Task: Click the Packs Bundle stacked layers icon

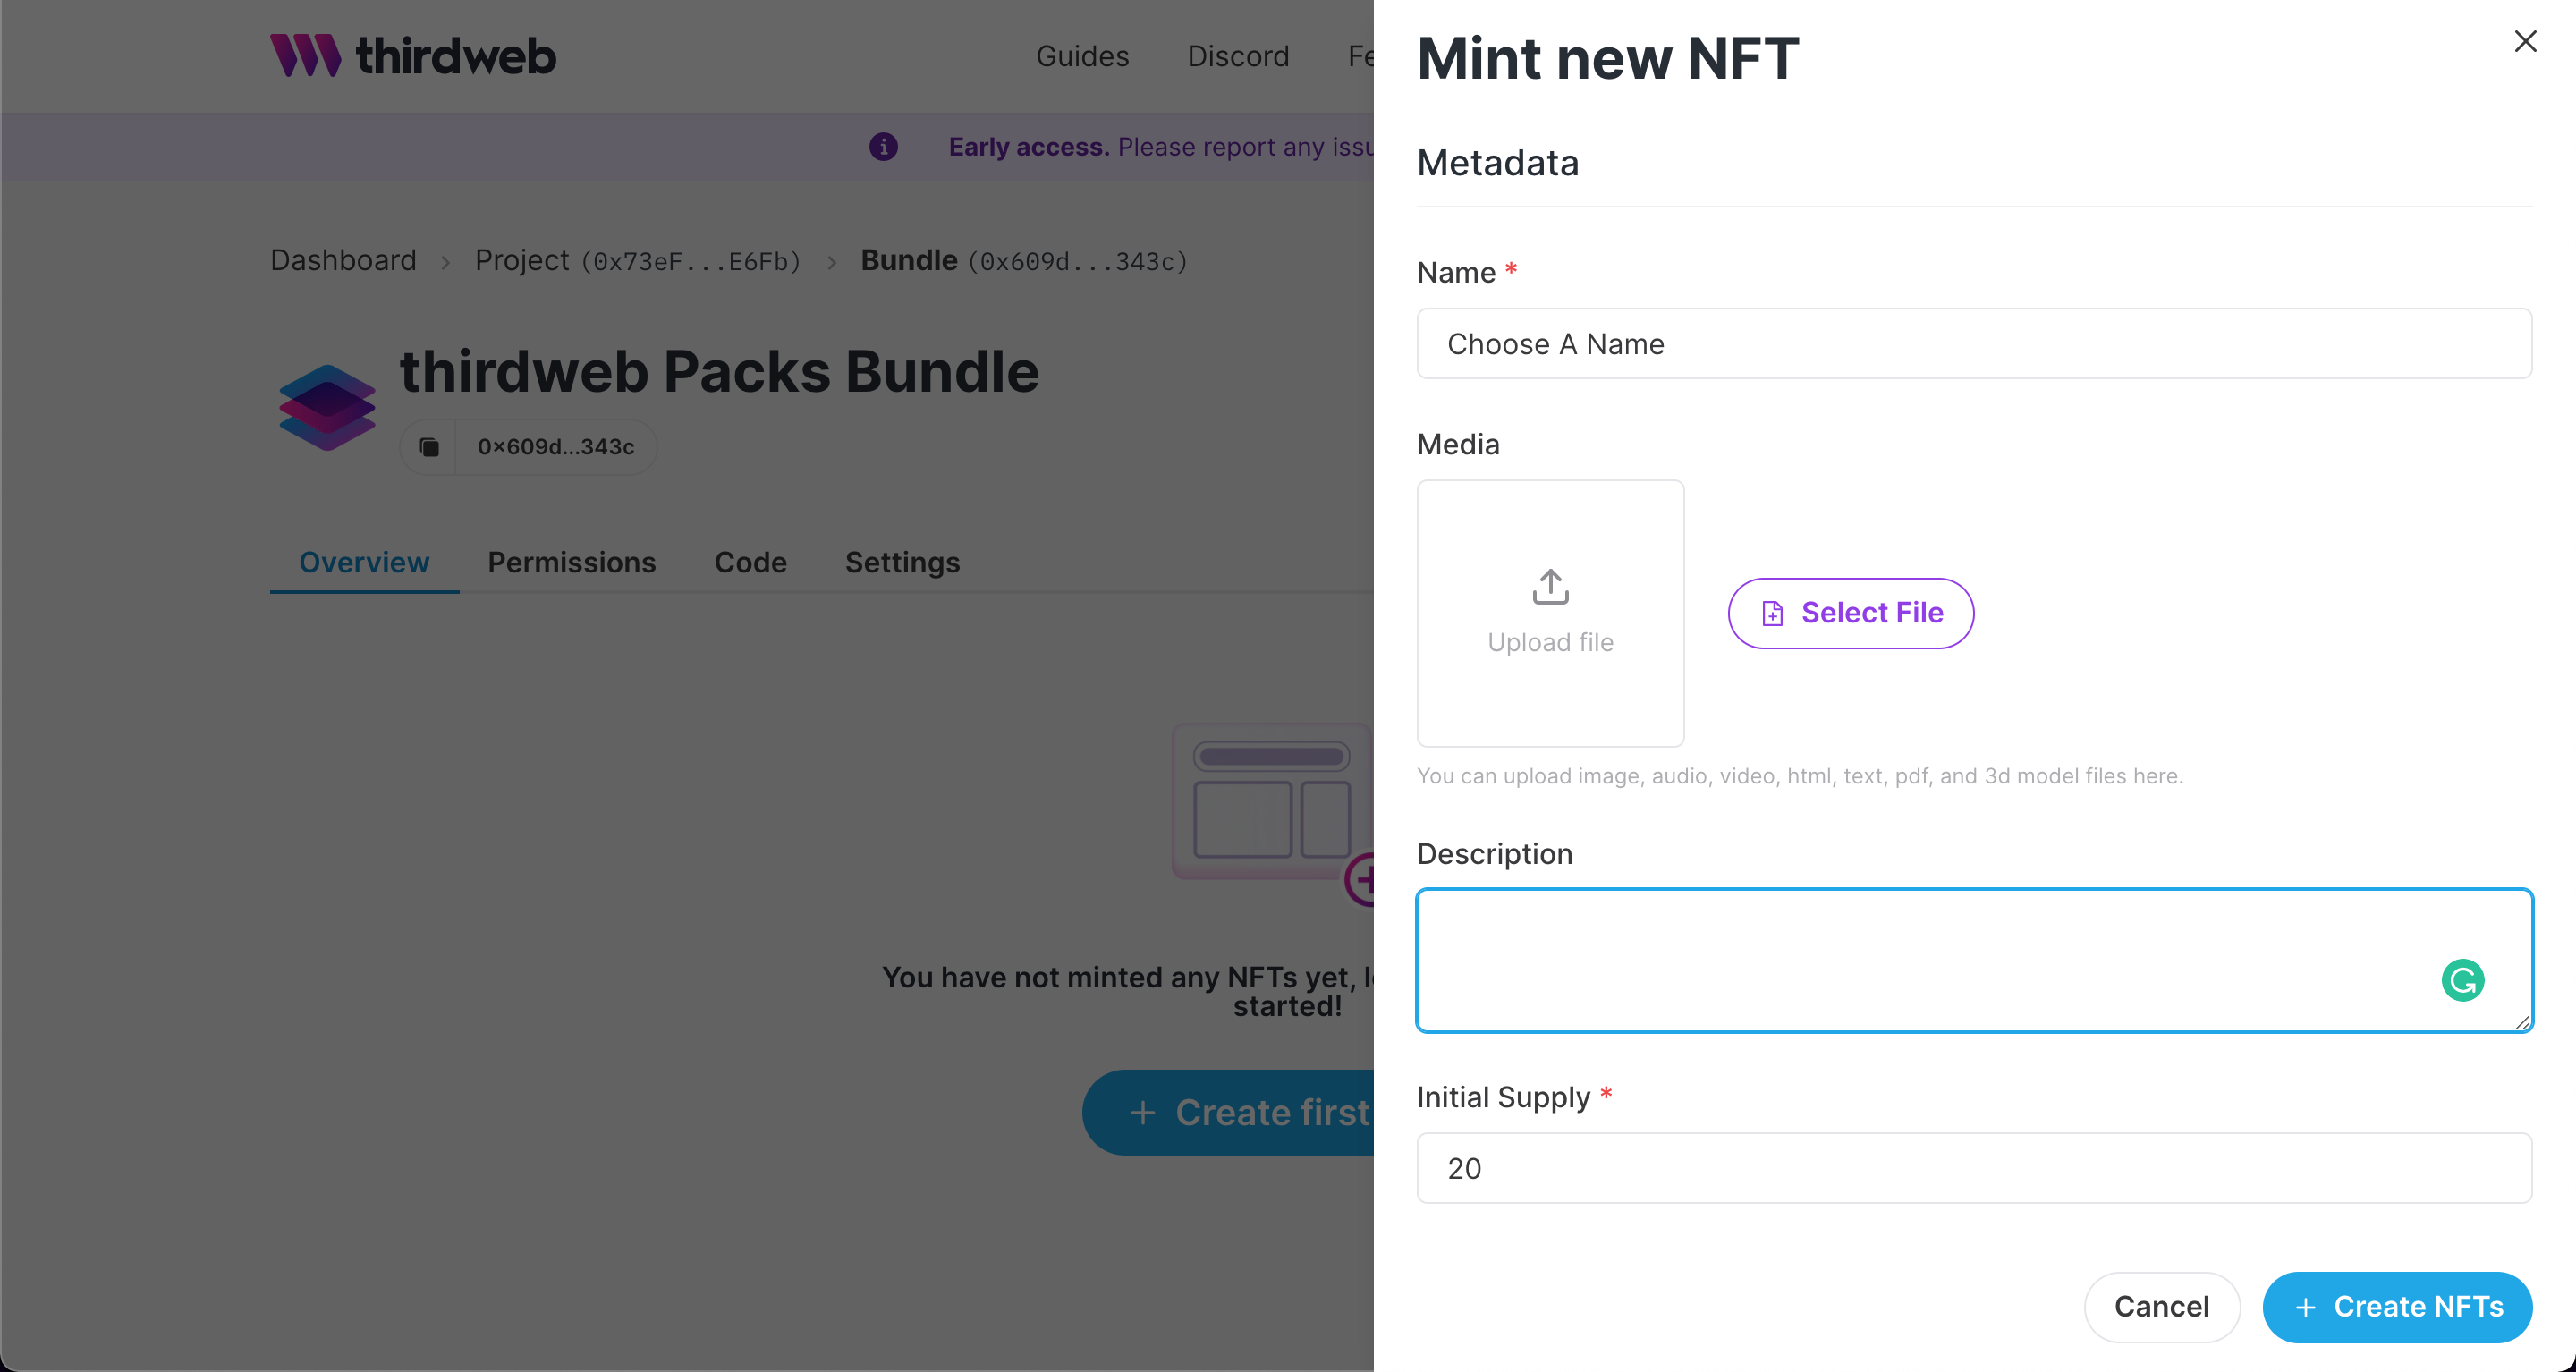Action: [327, 408]
